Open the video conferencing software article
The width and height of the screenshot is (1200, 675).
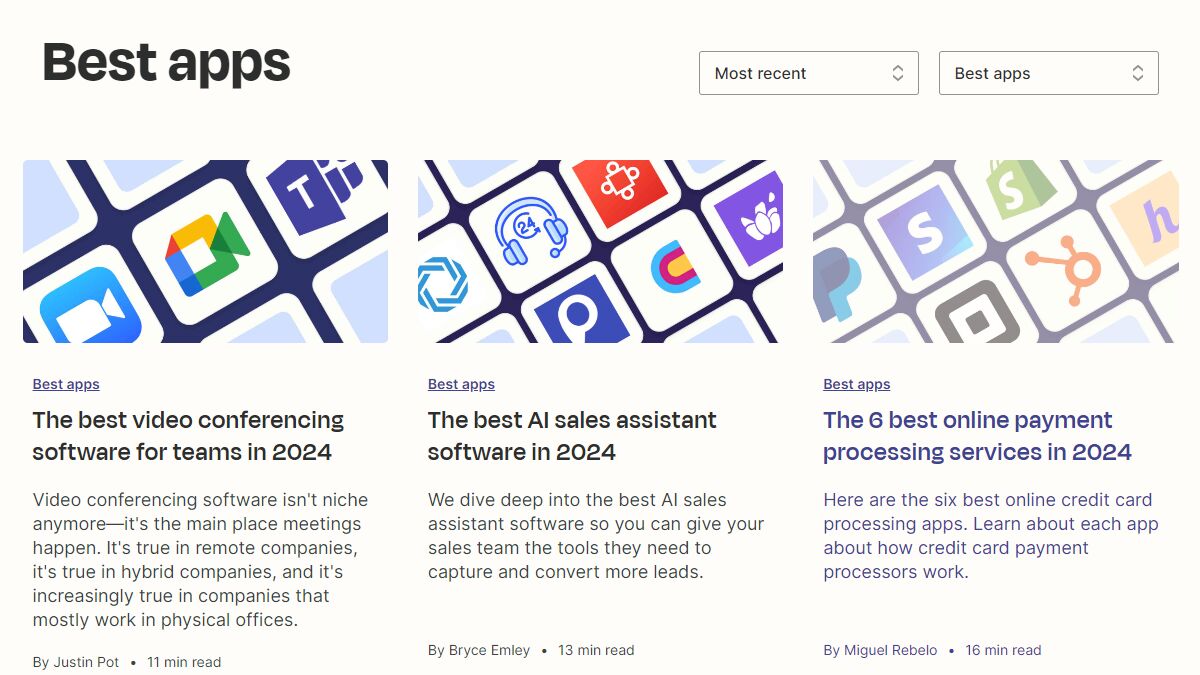pyautogui.click(x=188, y=436)
